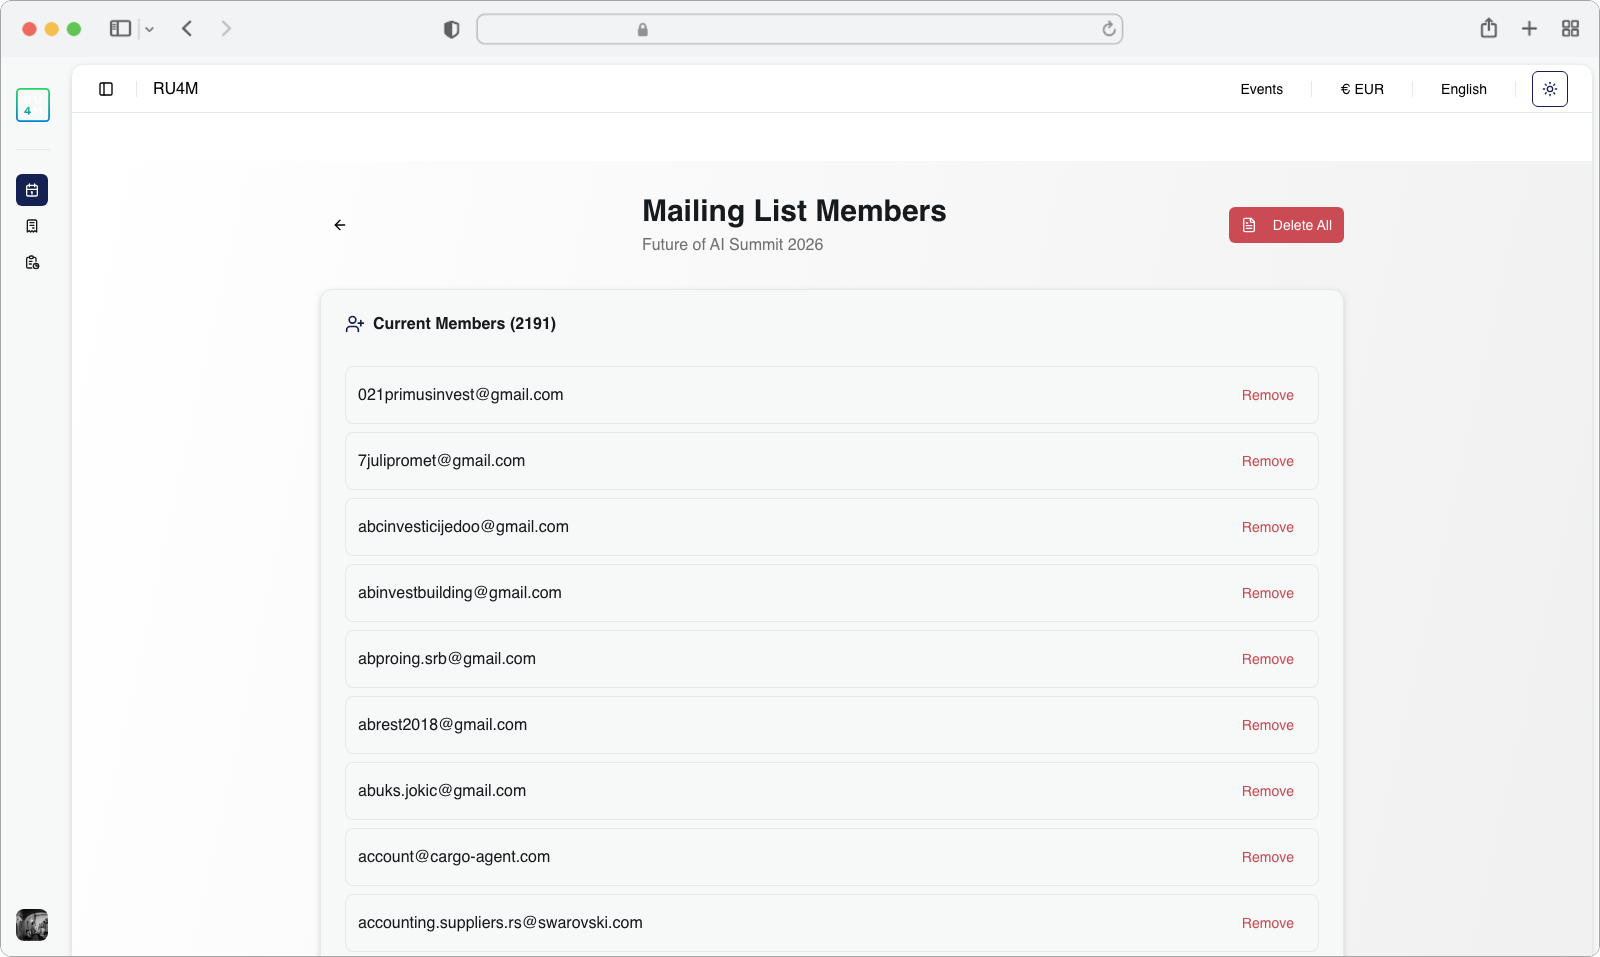Toggle the app sidebar panel icon

[106, 89]
